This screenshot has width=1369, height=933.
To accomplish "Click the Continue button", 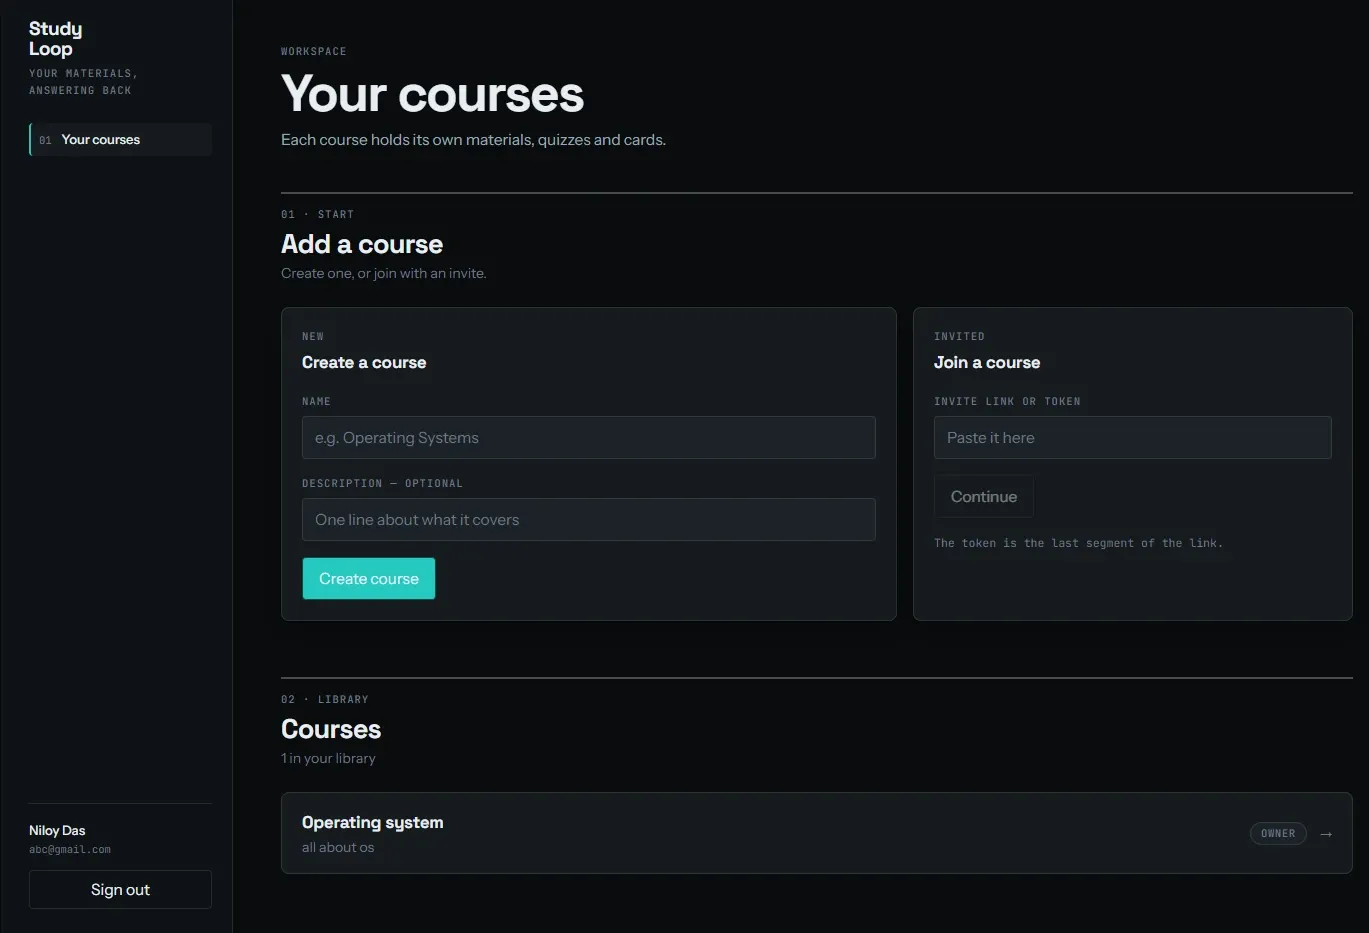I will click(x=984, y=497).
